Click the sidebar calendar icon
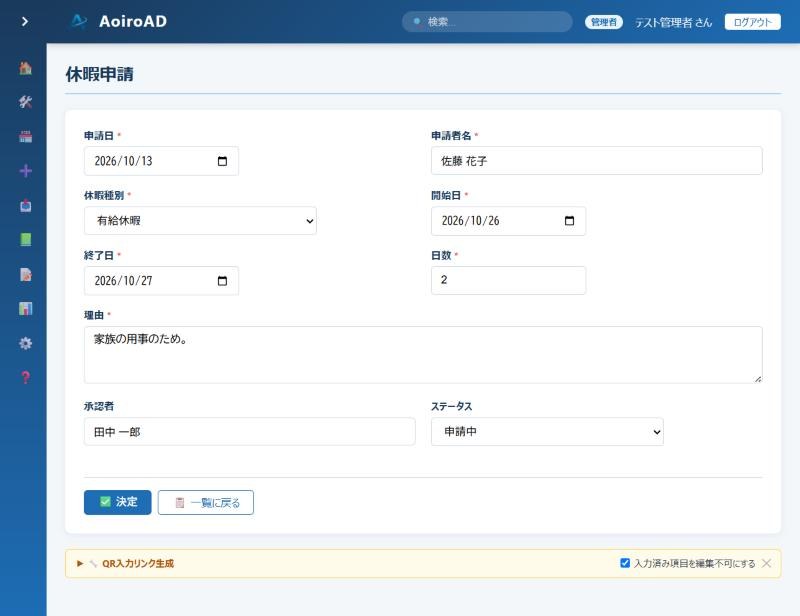The image size is (800, 616). [x=26, y=137]
